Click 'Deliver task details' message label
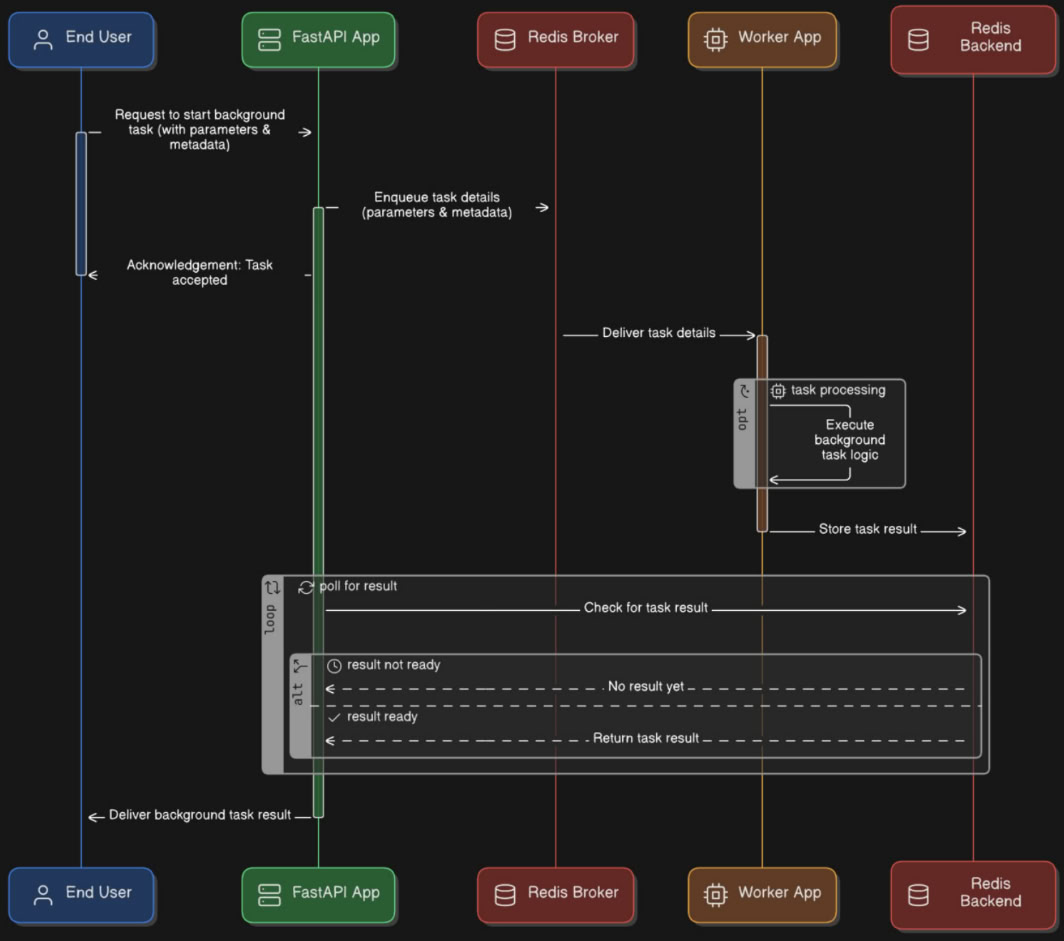Screen dimensions: 1064x941 659,333
